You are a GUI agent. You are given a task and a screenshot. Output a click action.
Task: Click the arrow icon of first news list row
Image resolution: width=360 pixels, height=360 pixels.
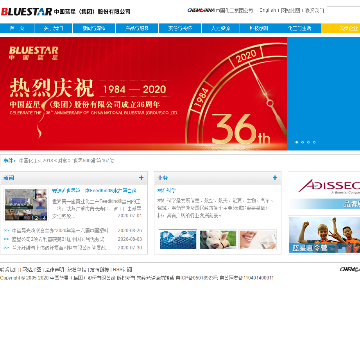[x=6, y=230]
